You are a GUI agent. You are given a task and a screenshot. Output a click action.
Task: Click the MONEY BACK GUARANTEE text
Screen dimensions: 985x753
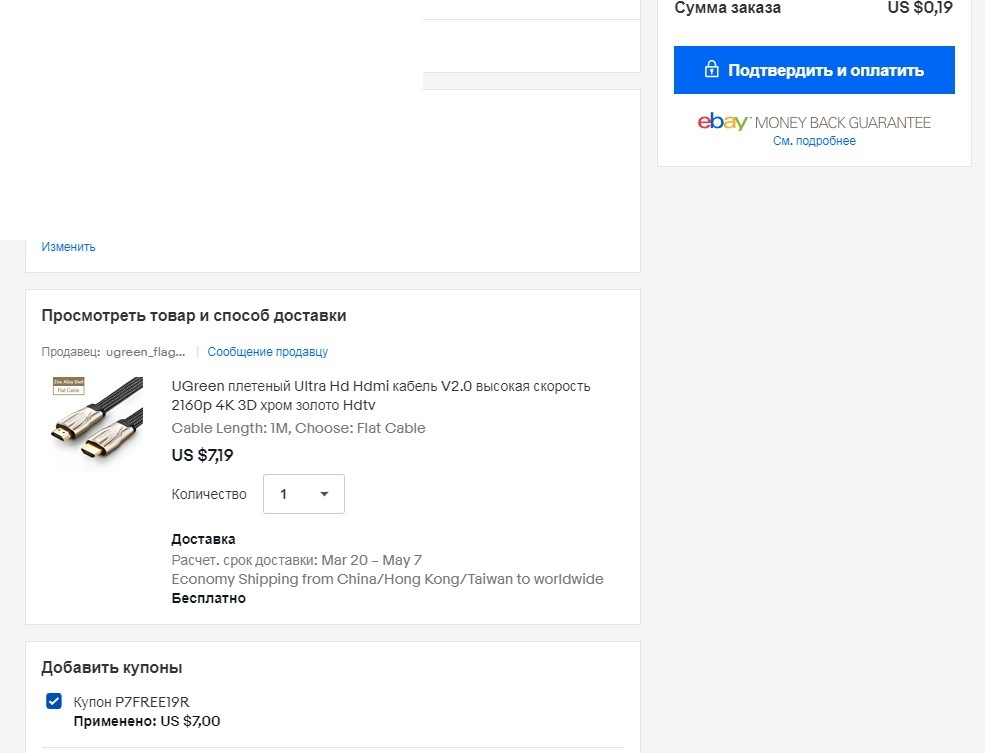click(842, 122)
